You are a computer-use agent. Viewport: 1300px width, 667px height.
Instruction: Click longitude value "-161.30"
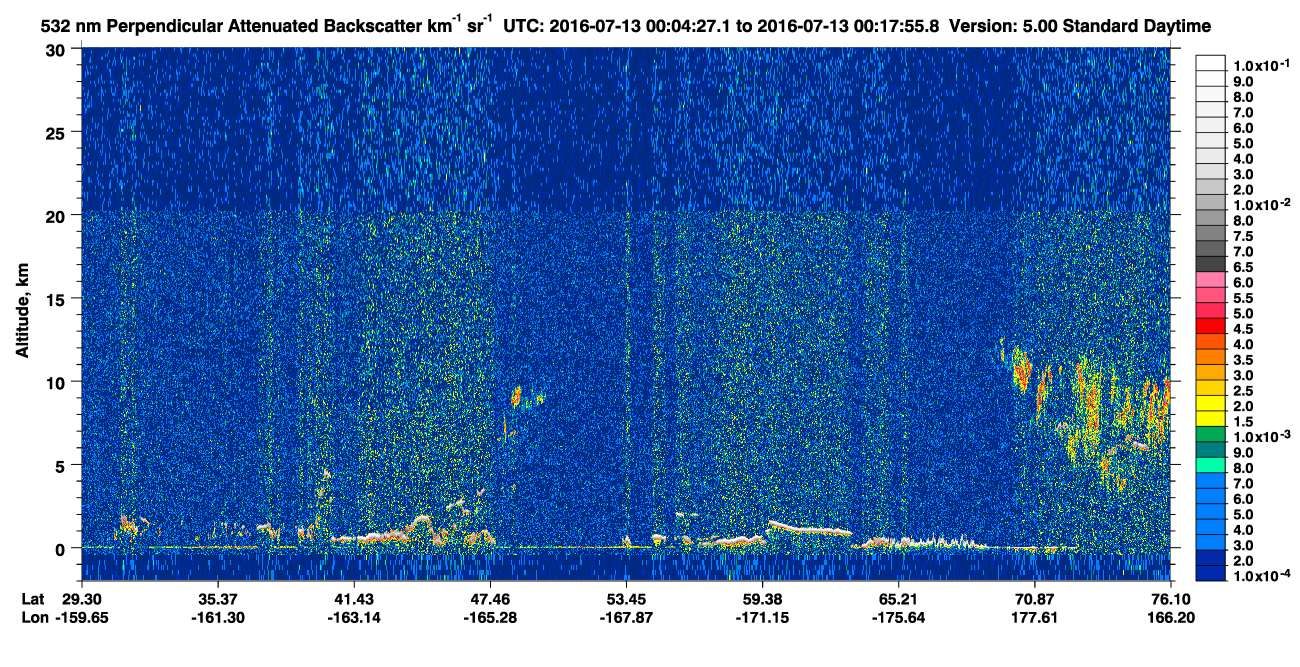coord(218,617)
